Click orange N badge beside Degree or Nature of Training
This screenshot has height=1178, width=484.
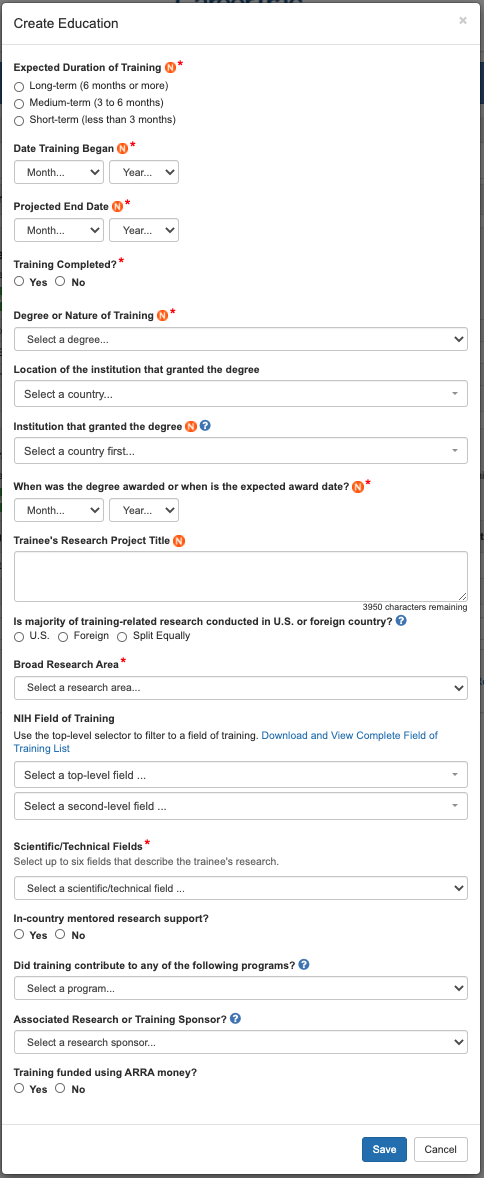tap(162, 316)
